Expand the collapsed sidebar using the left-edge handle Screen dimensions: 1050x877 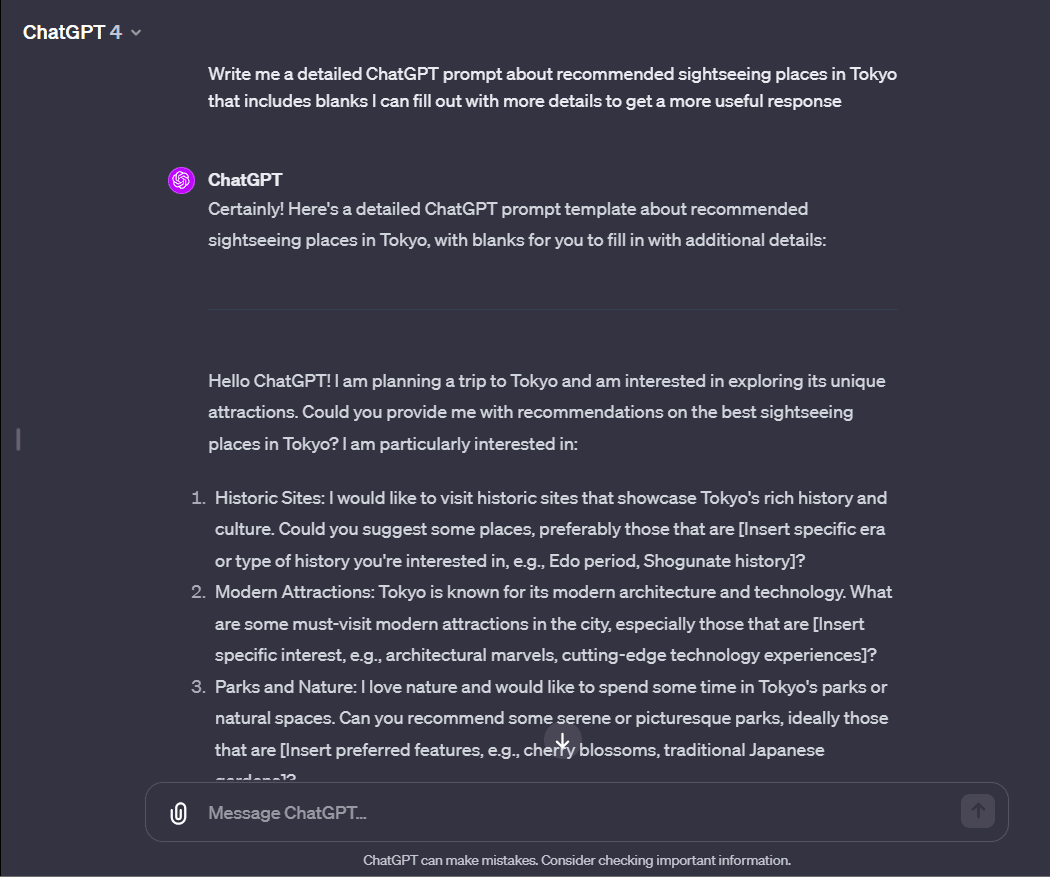[16, 438]
